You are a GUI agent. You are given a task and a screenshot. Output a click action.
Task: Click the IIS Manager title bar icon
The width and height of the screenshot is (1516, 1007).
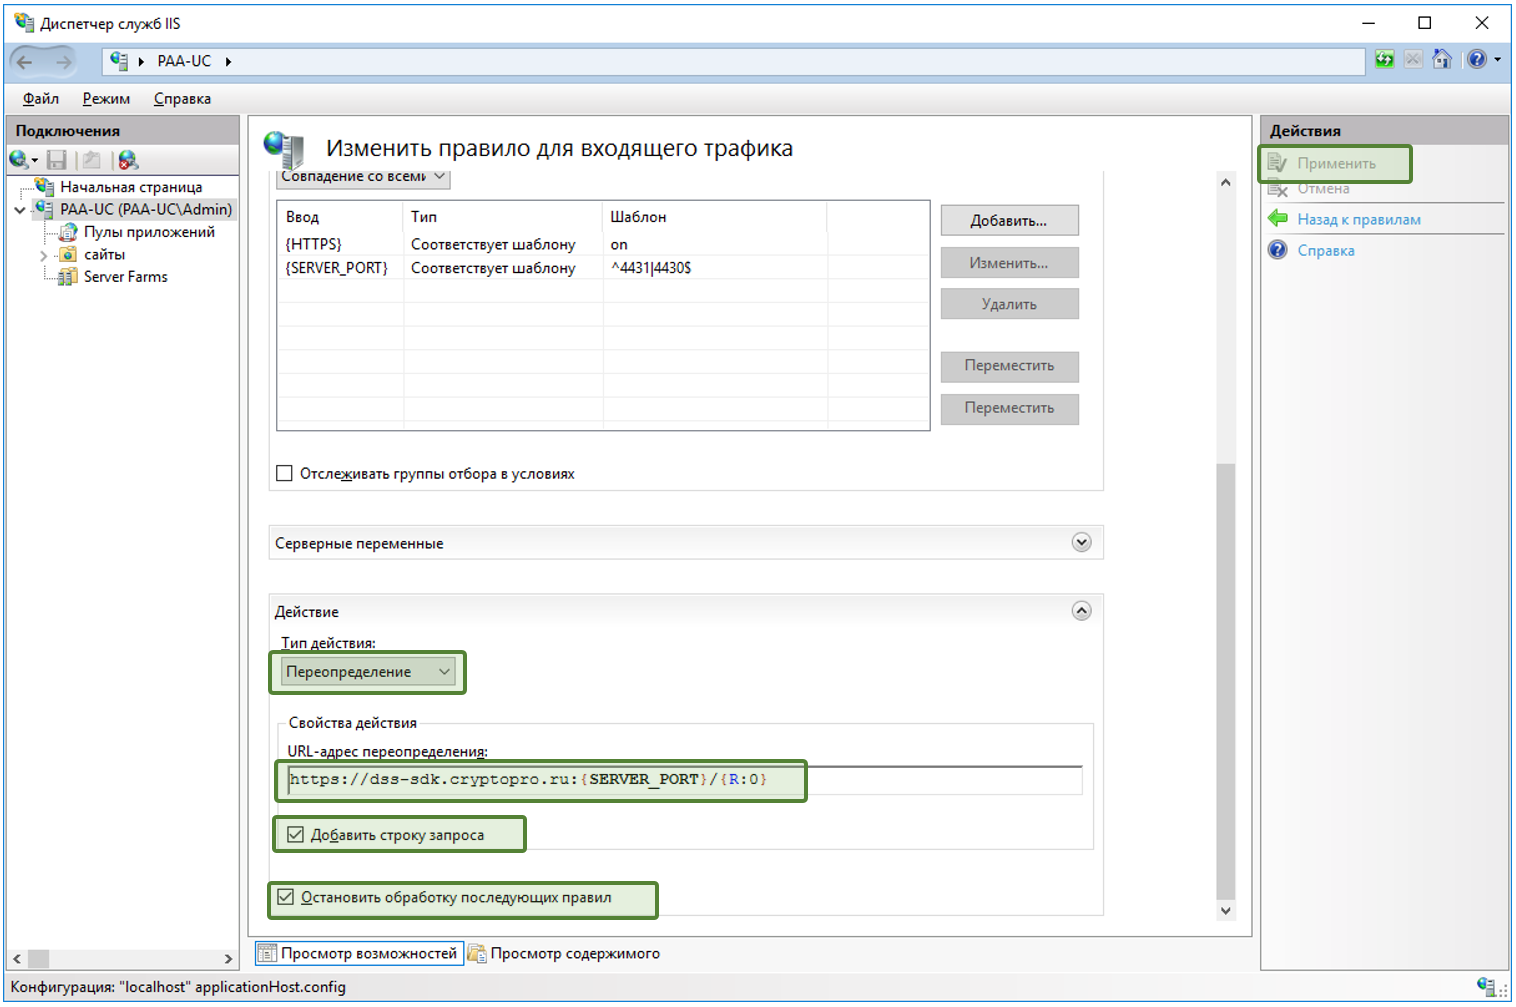pos(24,22)
